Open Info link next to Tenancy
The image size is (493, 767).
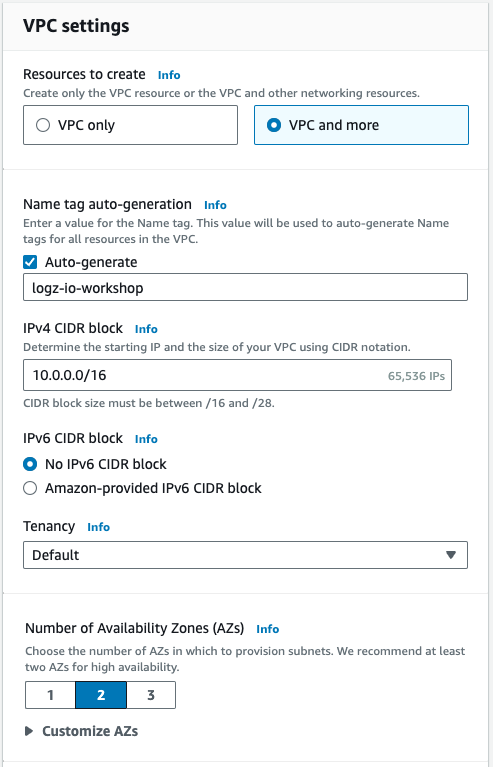point(98,527)
